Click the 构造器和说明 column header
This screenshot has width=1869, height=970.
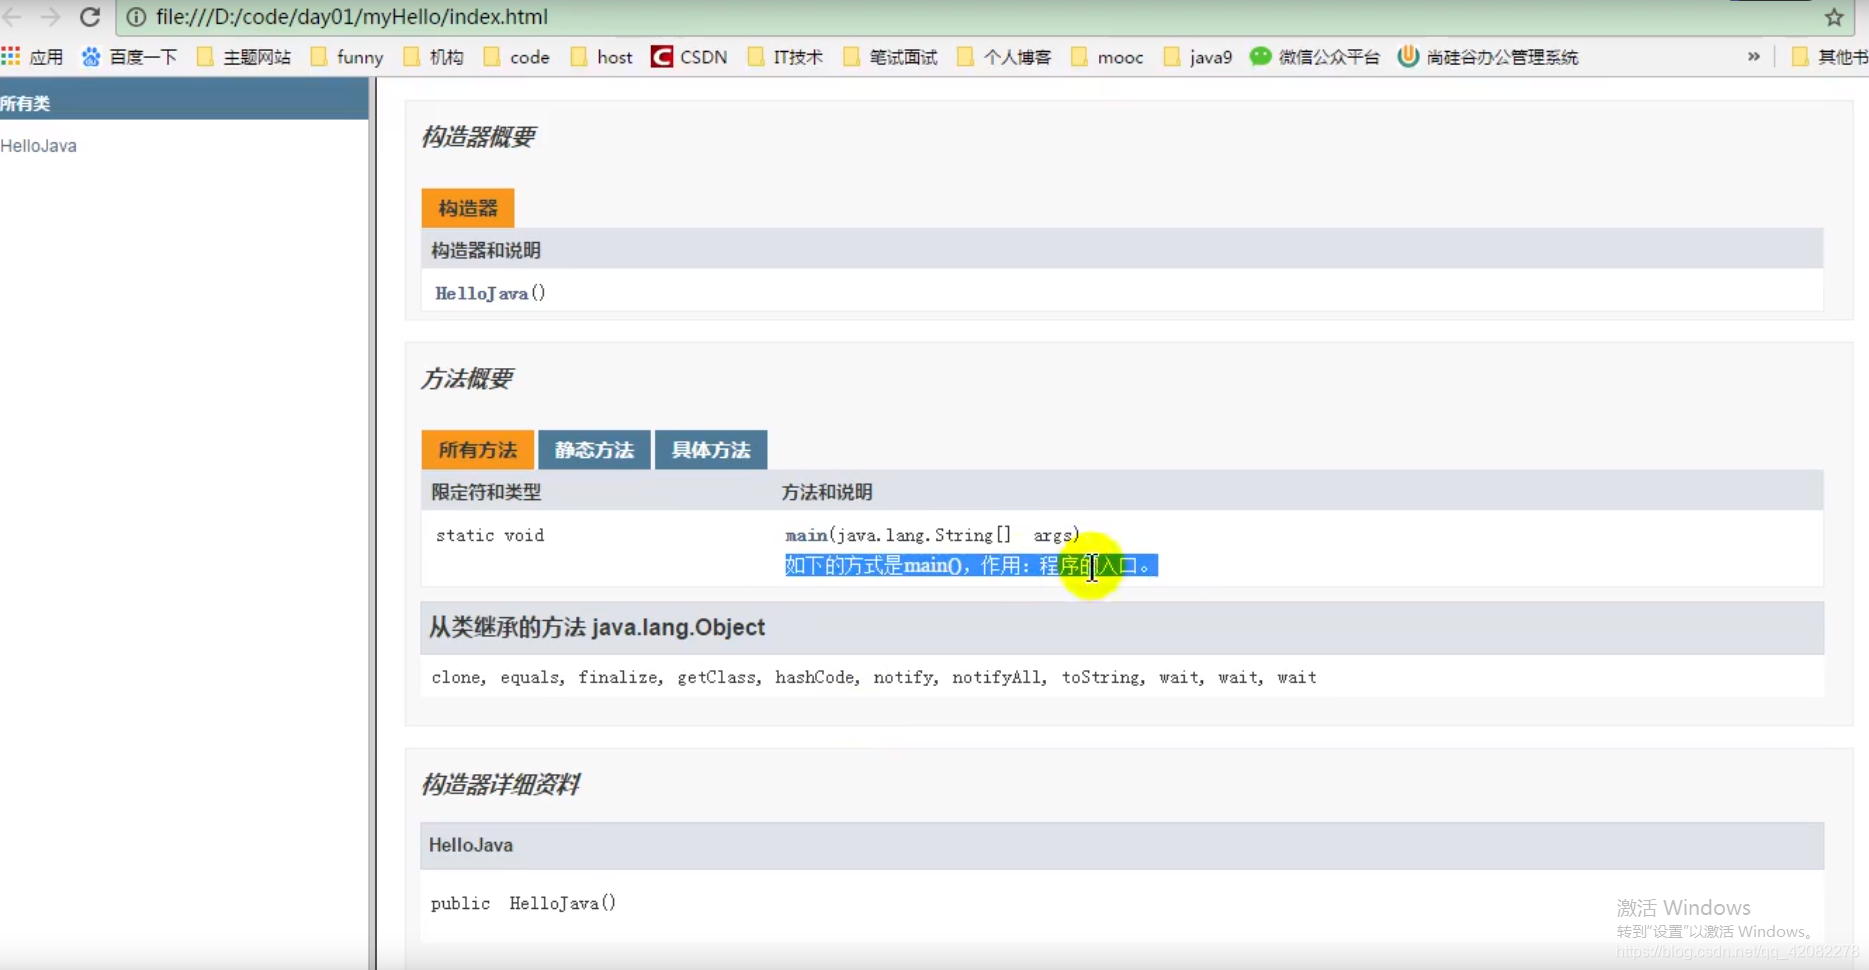click(x=486, y=250)
